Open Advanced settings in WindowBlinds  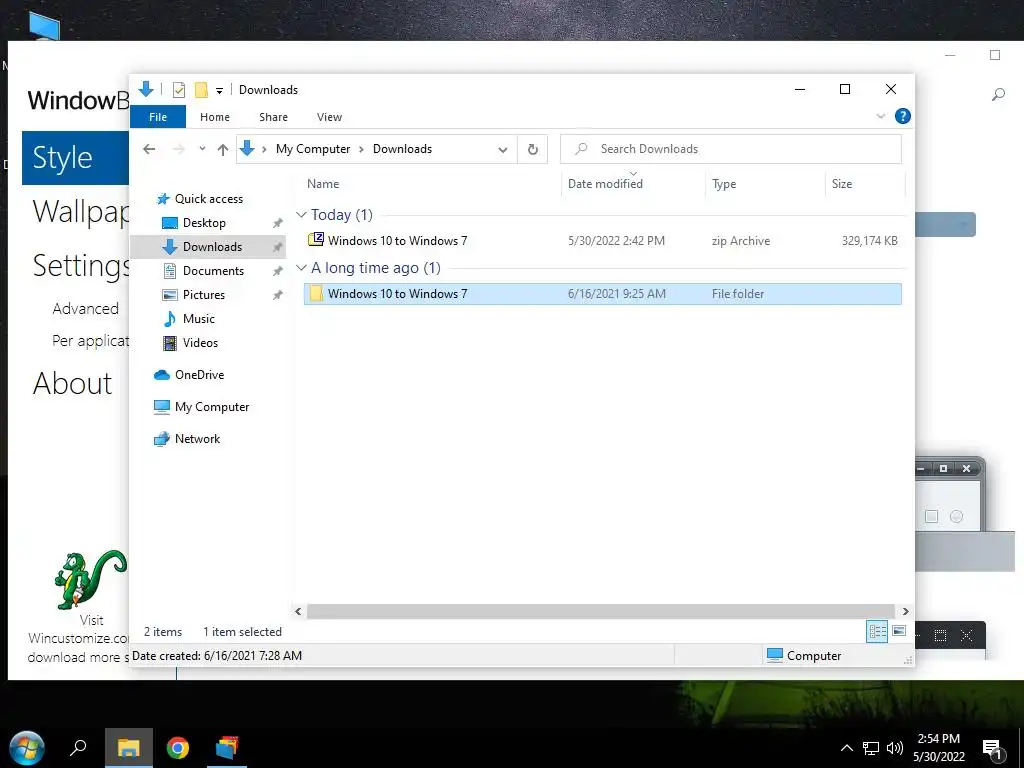pyautogui.click(x=86, y=309)
